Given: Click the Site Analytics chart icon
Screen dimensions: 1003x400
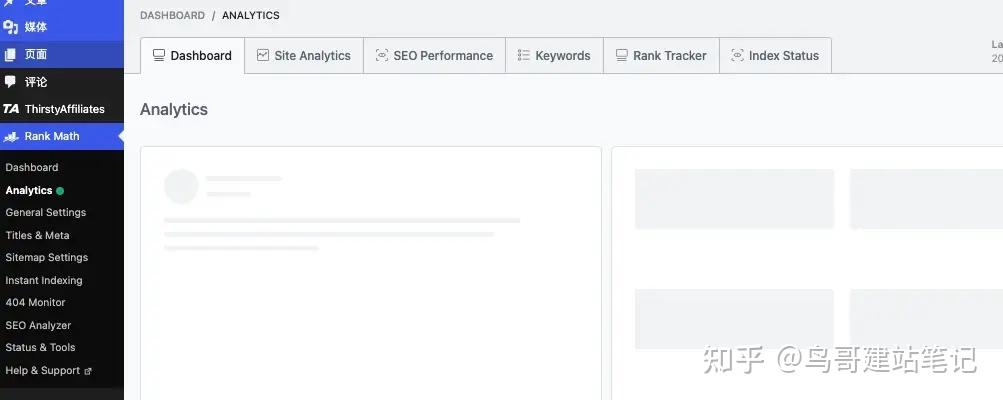Looking at the screenshot, I should tap(263, 56).
